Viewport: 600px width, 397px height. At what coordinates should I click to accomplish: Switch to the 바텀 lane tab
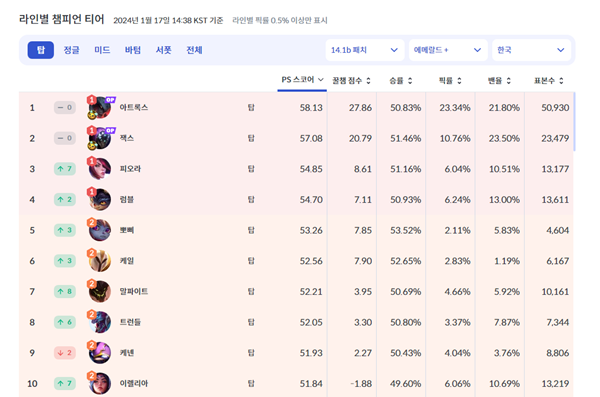(133, 50)
